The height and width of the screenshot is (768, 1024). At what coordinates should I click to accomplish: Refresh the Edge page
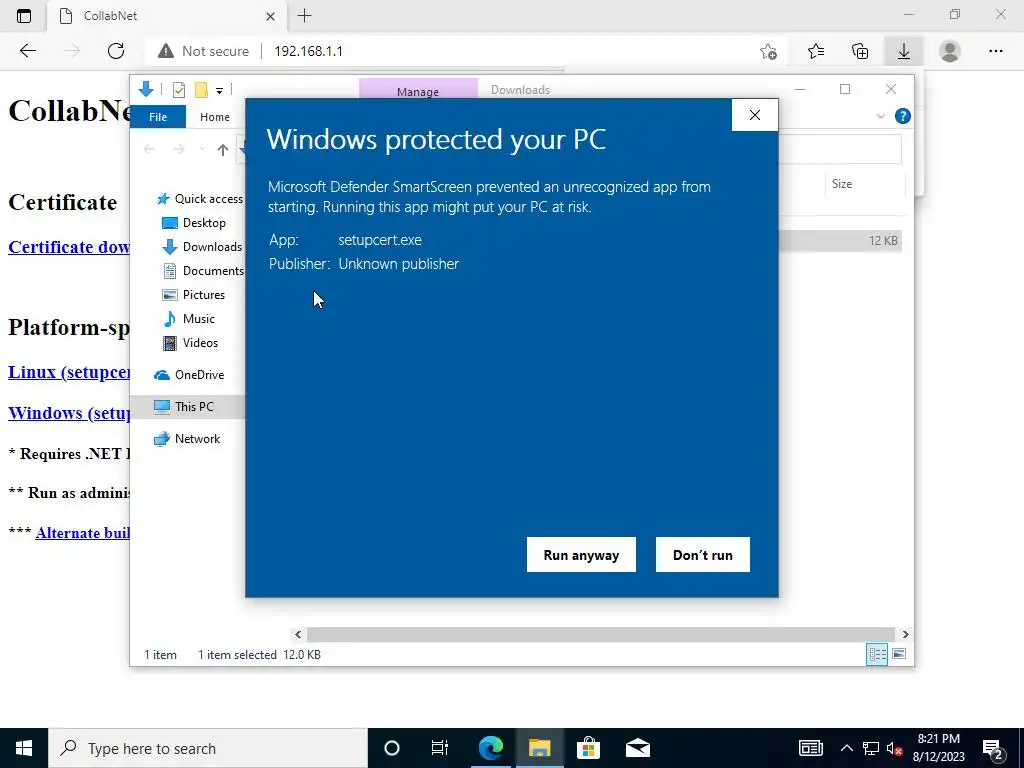pos(116,51)
